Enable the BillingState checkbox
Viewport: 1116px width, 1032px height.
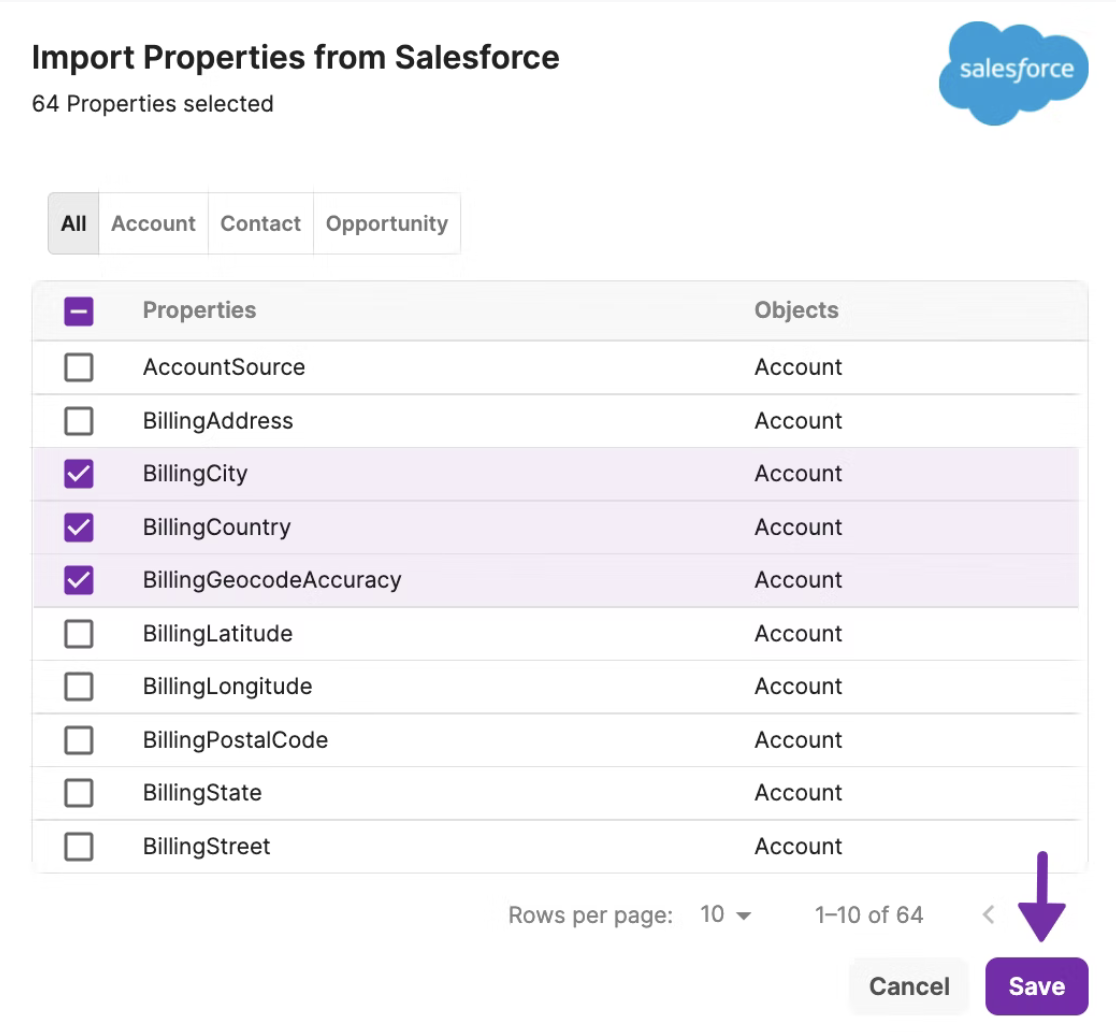(78, 793)
